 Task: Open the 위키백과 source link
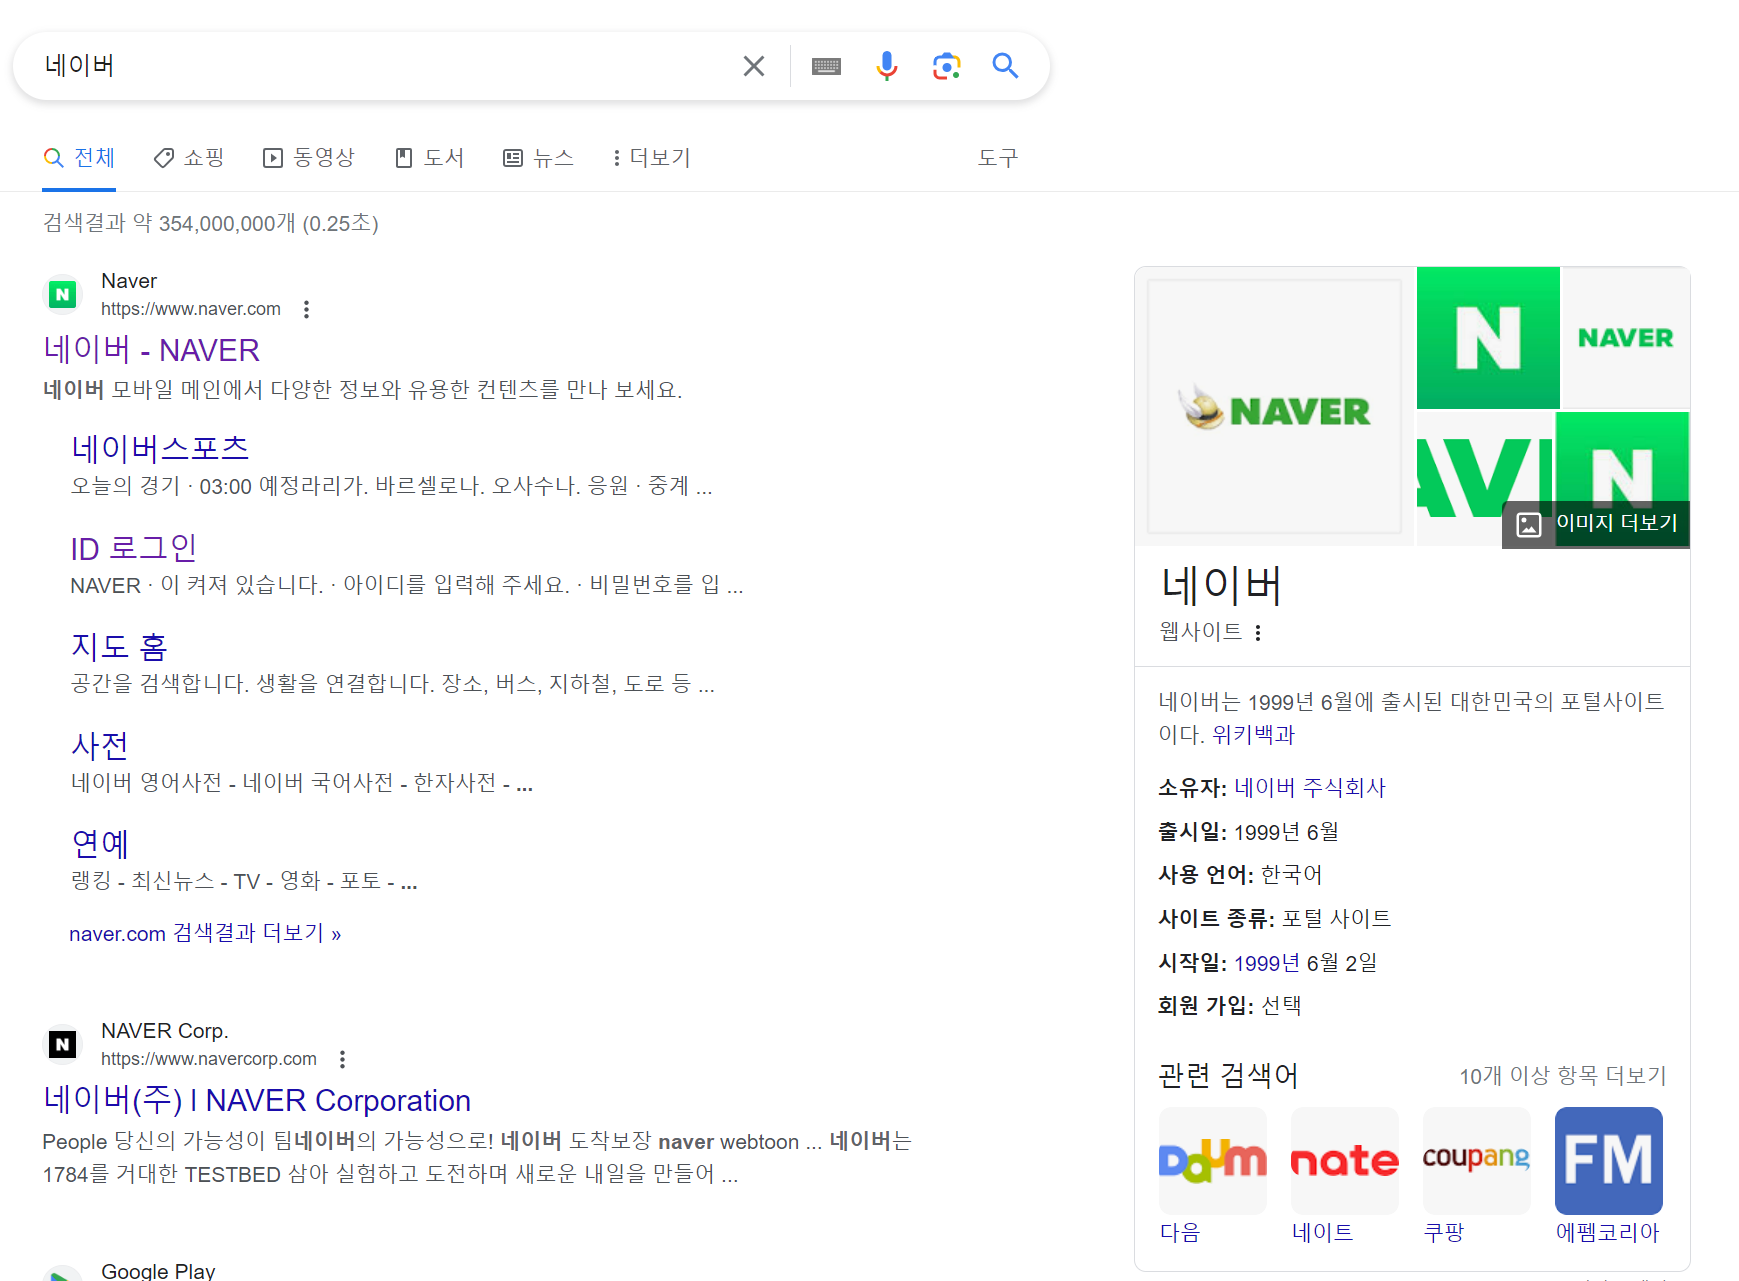tap(1253, 734)
